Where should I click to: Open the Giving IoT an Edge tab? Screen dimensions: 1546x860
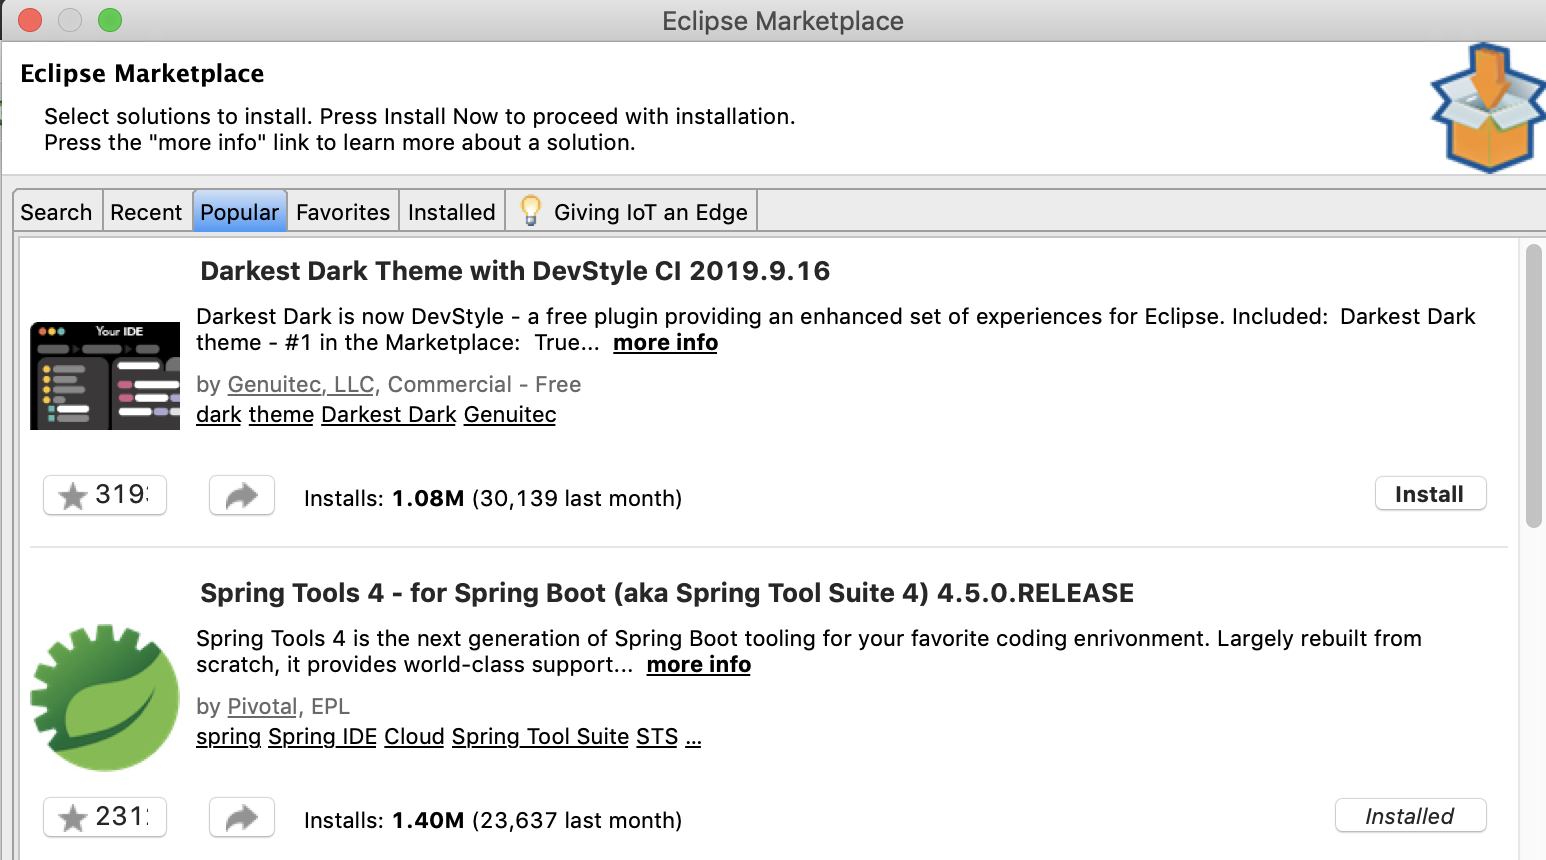pos(632,212)
